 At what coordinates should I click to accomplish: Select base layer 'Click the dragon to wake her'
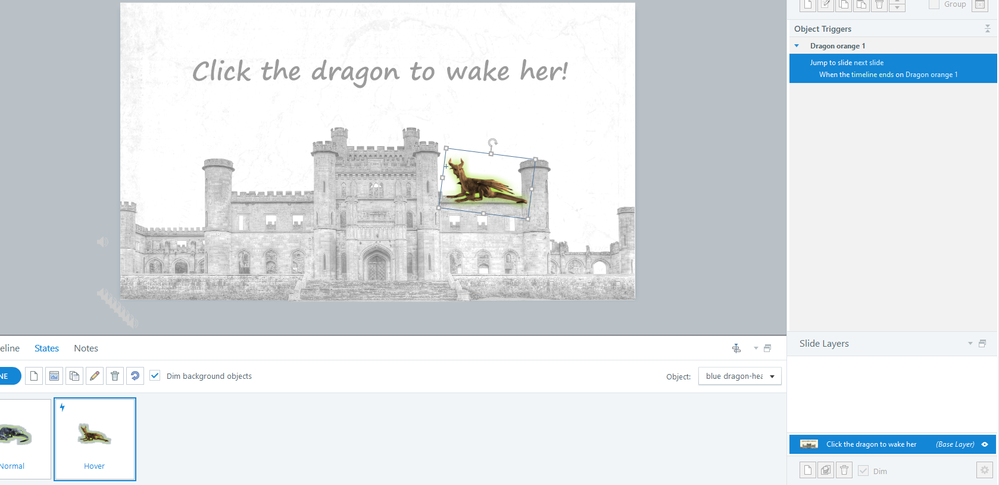[892, 444]
